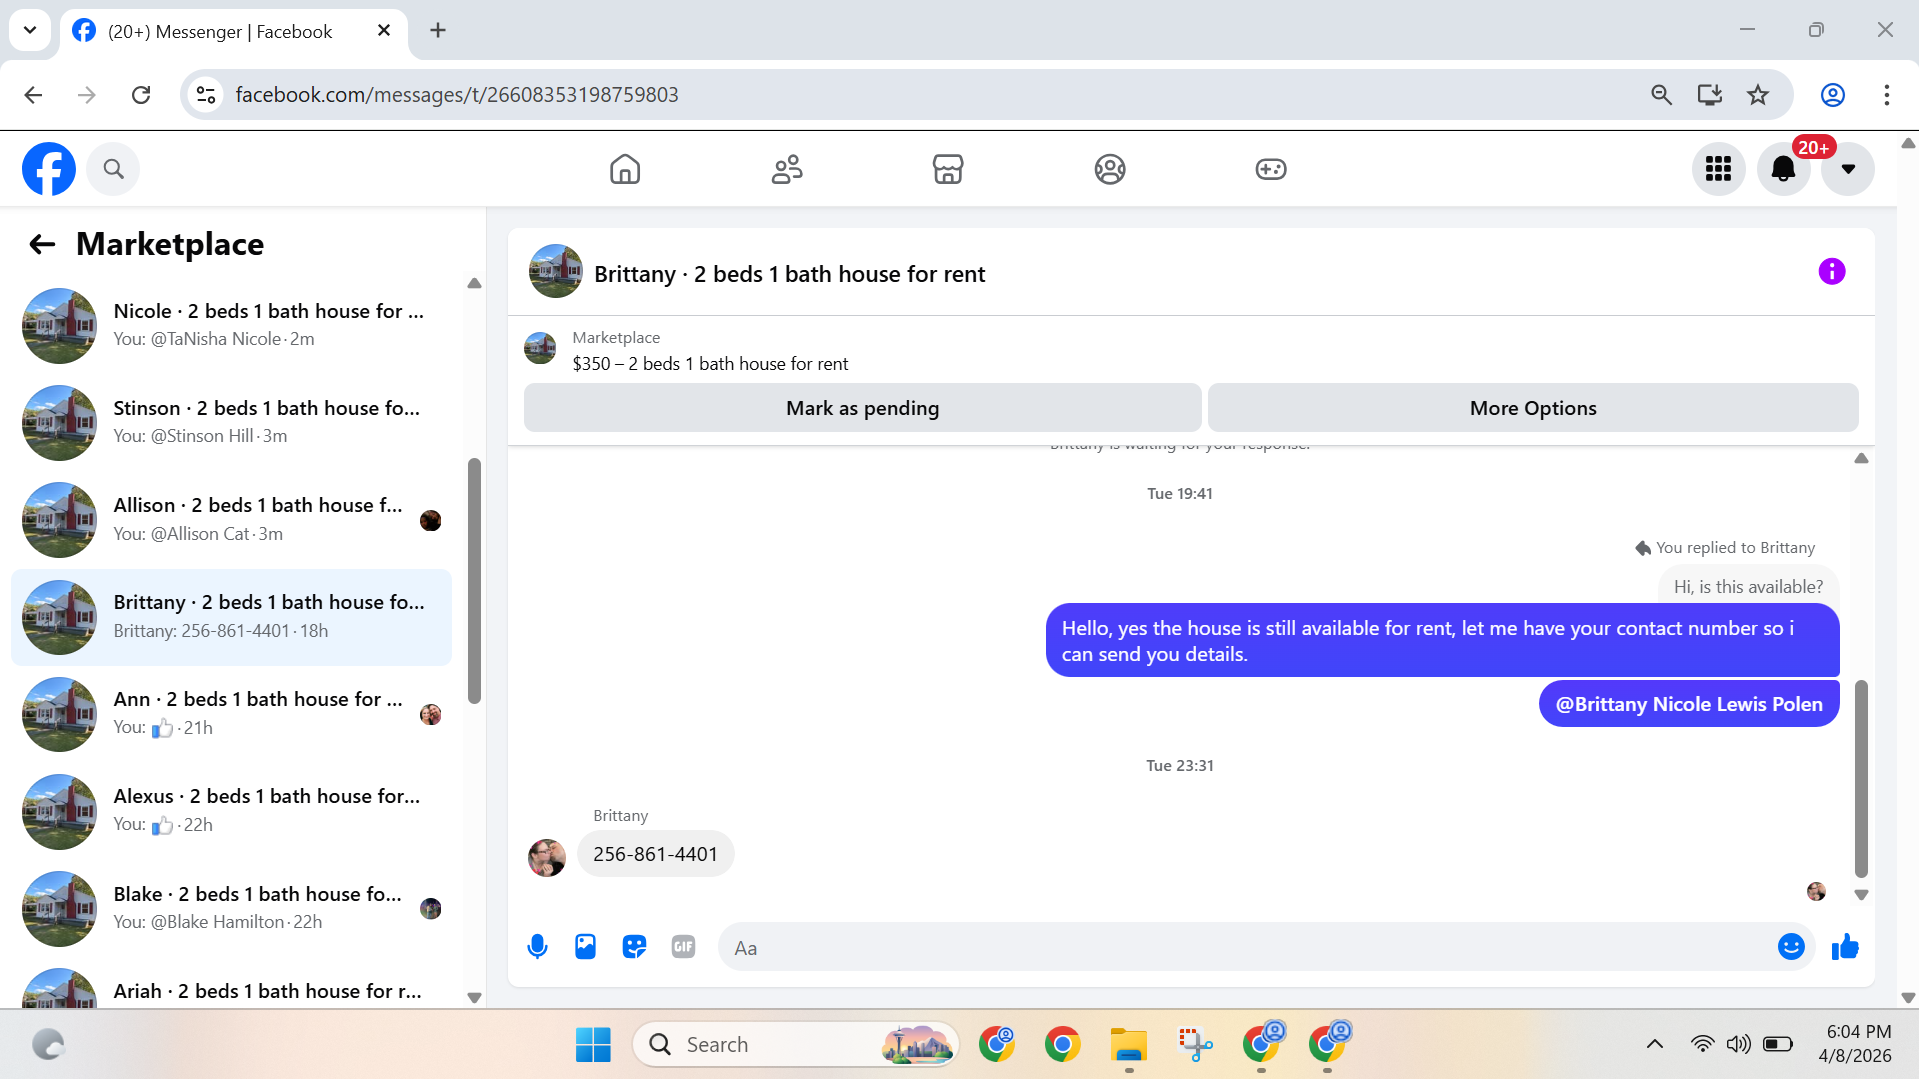Image resolution: width=1919 pixels, height=1079 pixels.
Task: Open the Groups icon in top navigation
Action: (1110, 169)
